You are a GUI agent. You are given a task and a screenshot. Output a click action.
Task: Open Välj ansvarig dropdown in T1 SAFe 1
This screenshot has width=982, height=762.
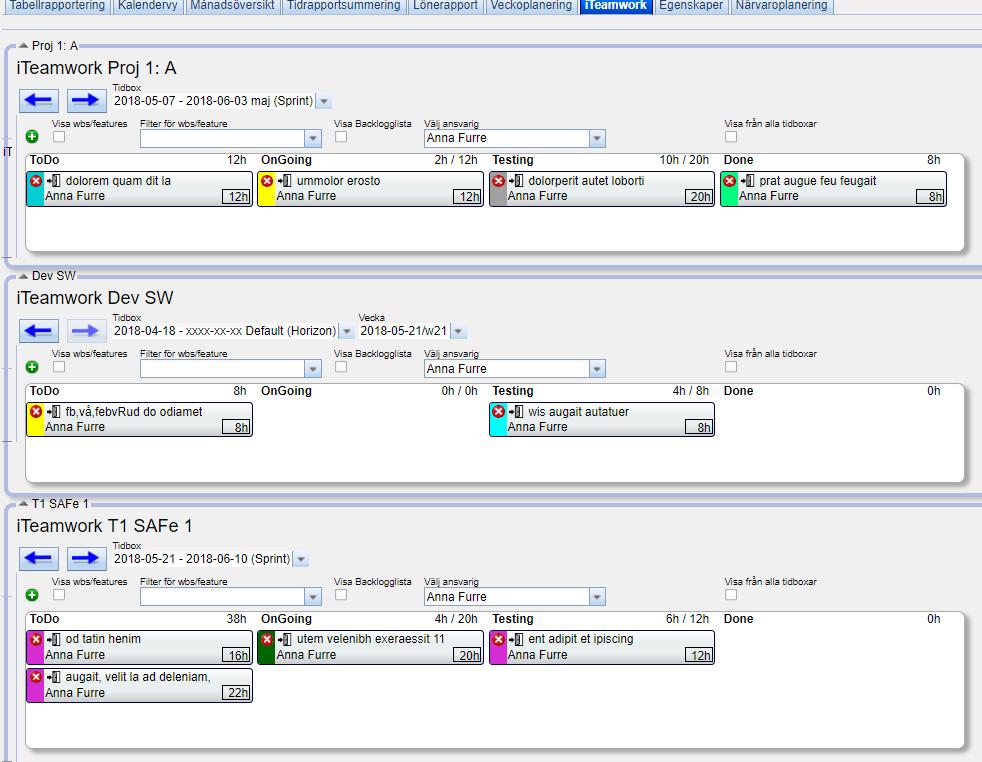[597, 597]
